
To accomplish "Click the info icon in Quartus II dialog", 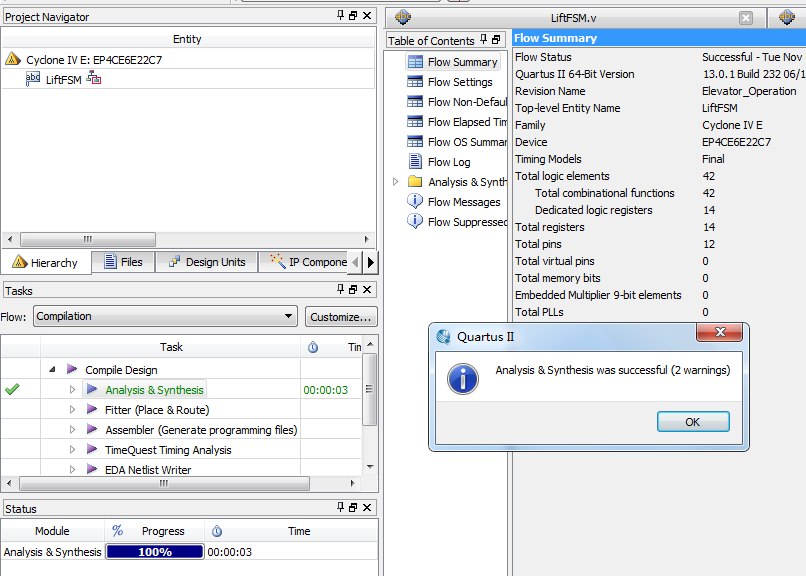I will (x=463, y=379).
